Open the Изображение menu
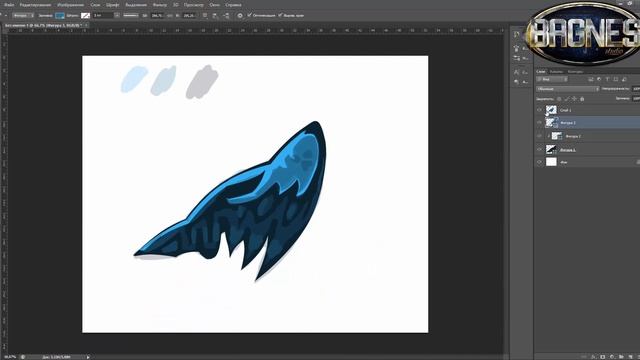The height and width of the screenshot is (360, 640). pyautogui.click(x=71, y=5)
